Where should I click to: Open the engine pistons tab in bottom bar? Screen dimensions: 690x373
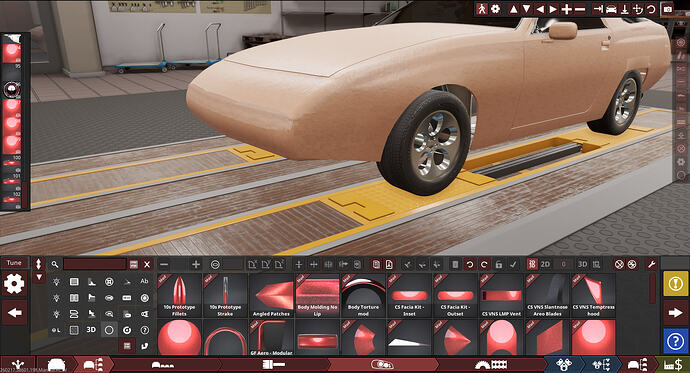[564, 365]
